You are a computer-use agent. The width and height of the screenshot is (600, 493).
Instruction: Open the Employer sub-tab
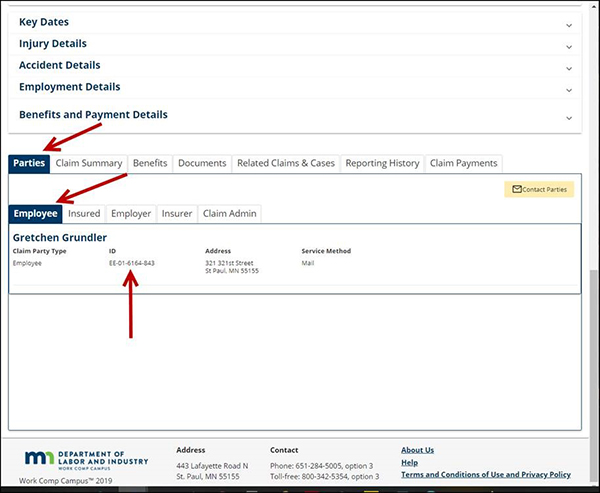(131, 213)
